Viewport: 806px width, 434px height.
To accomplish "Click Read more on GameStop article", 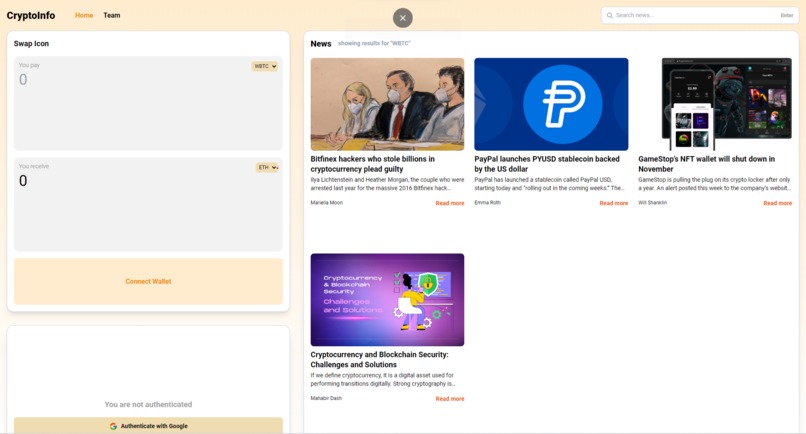I will (778, 203).
